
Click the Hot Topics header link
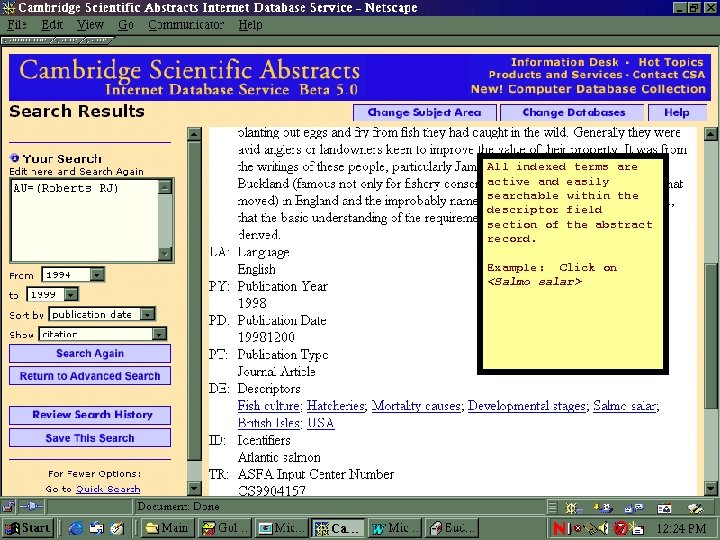[x=671, y=62]
